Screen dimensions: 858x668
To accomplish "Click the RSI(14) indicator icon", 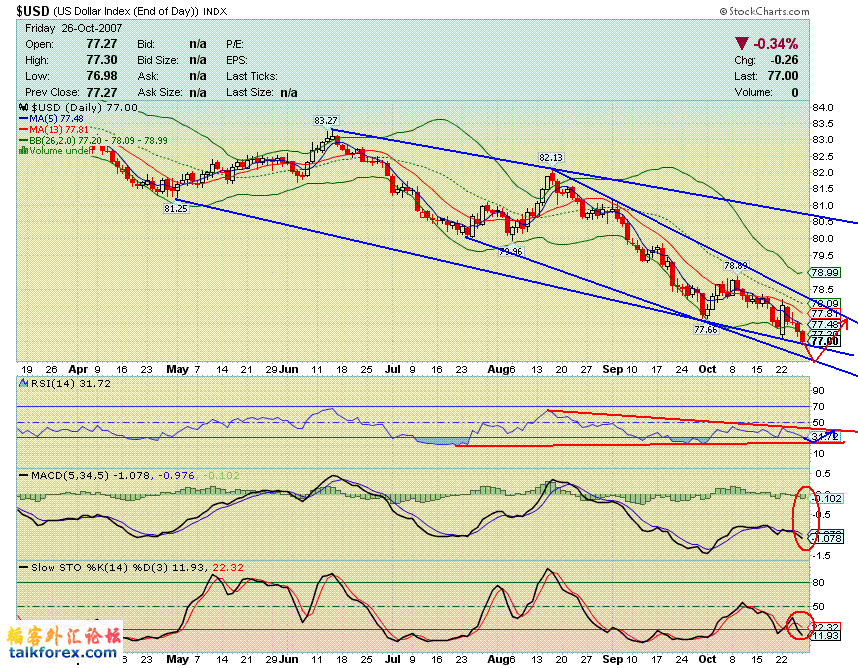I will (x=24, y=384).
